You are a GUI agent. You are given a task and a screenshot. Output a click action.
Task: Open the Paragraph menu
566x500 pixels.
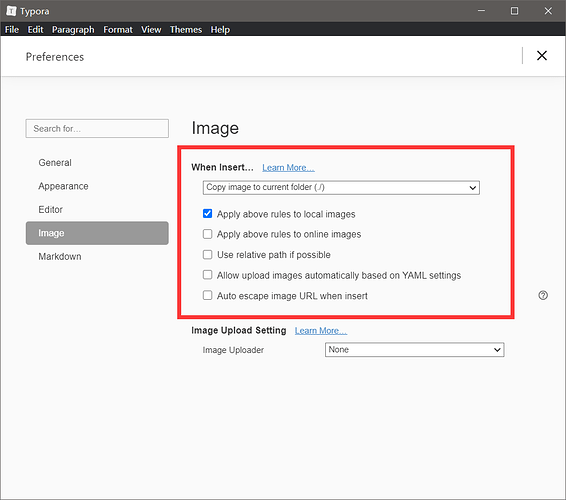(x=73, y=30)
